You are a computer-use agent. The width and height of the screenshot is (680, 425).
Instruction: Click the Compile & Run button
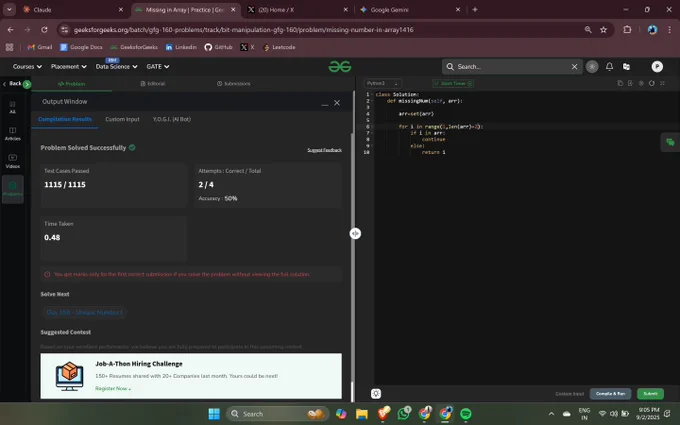pos(610,394)
